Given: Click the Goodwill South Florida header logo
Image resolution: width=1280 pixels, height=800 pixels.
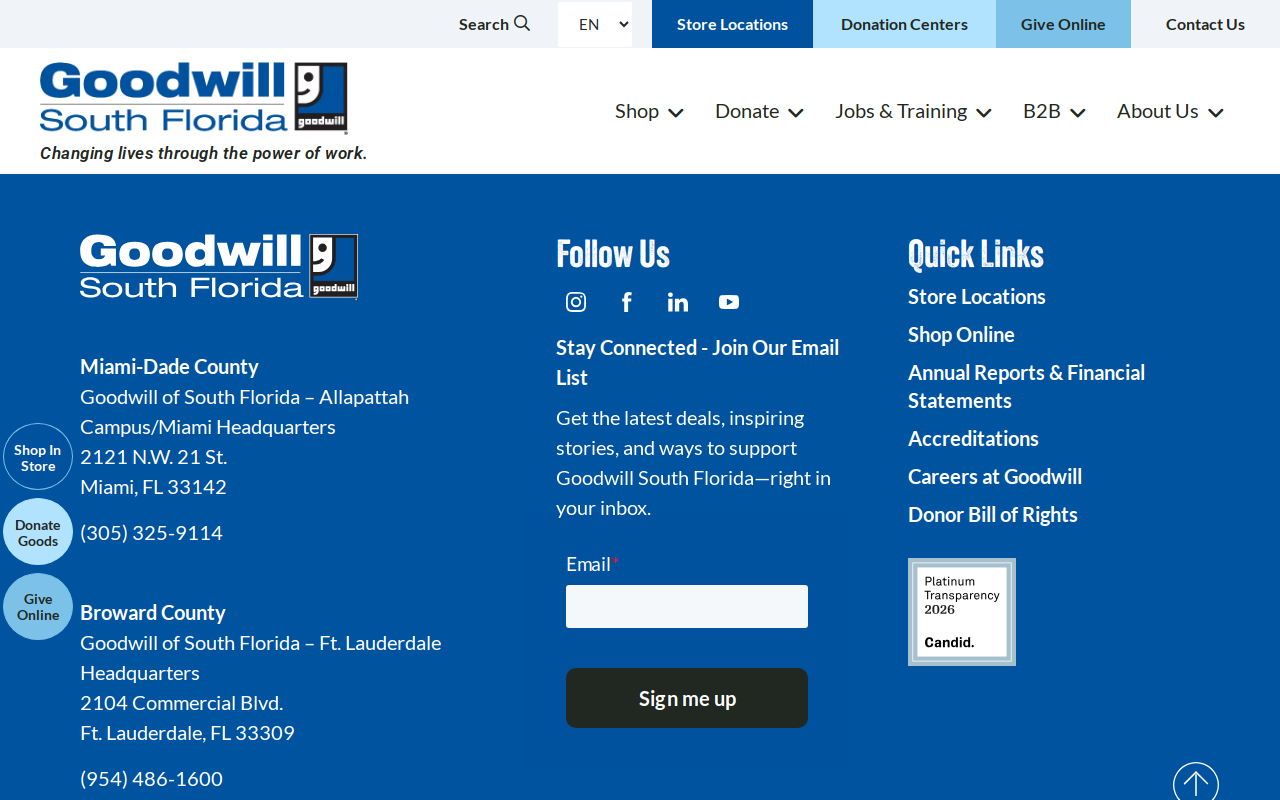Looking at the screenshot, I should 194,98.
